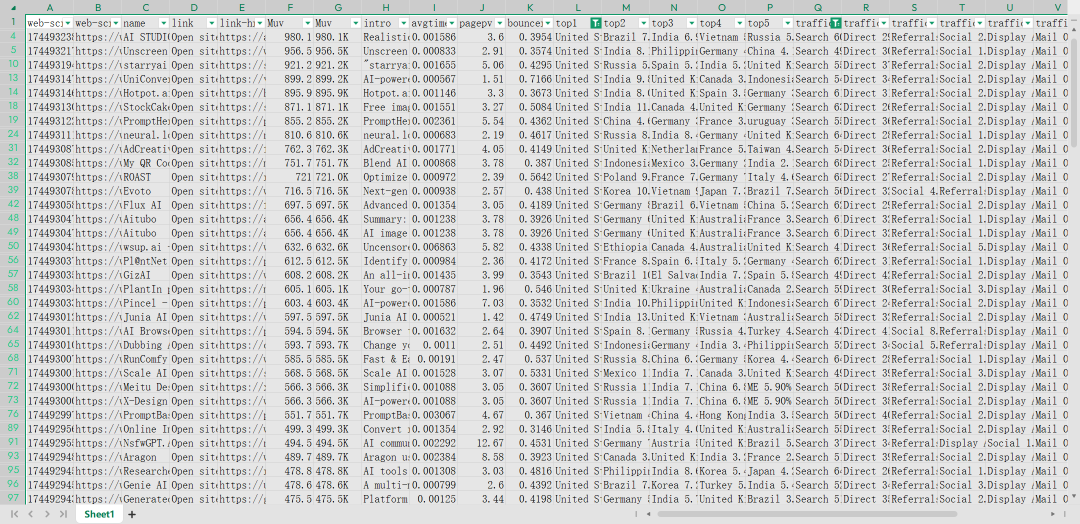Select the top3 cell "Ukraine"
This screenshot has width=1080, height=524.
pos(673,289)
